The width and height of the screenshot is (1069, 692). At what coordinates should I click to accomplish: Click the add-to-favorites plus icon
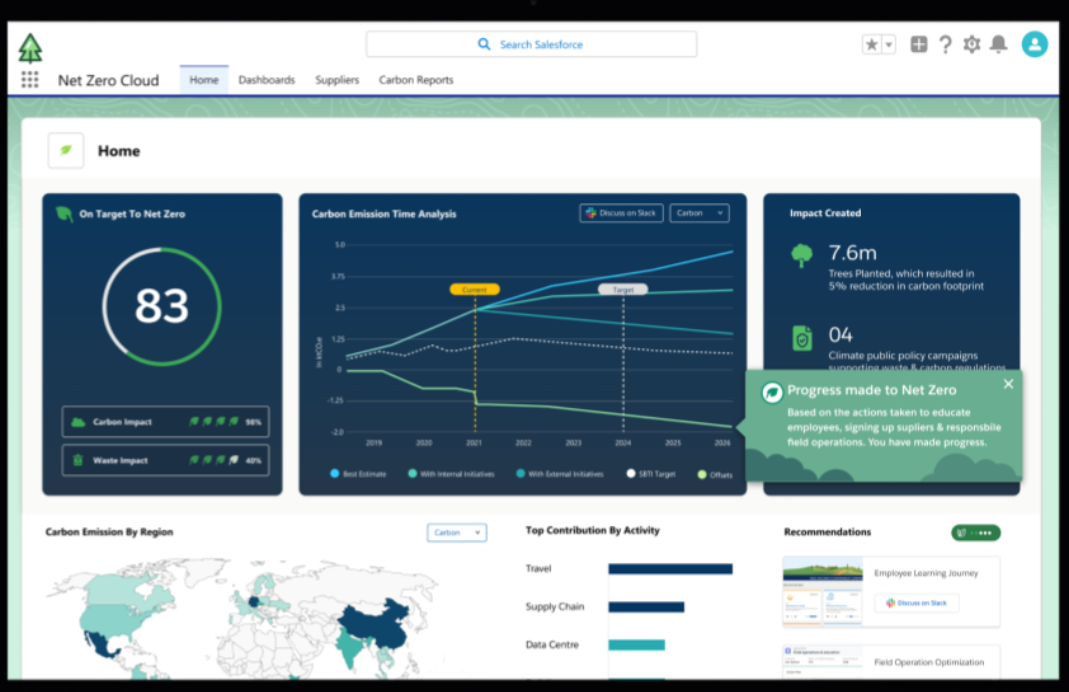pyautogui.click(x=918, y=44)
